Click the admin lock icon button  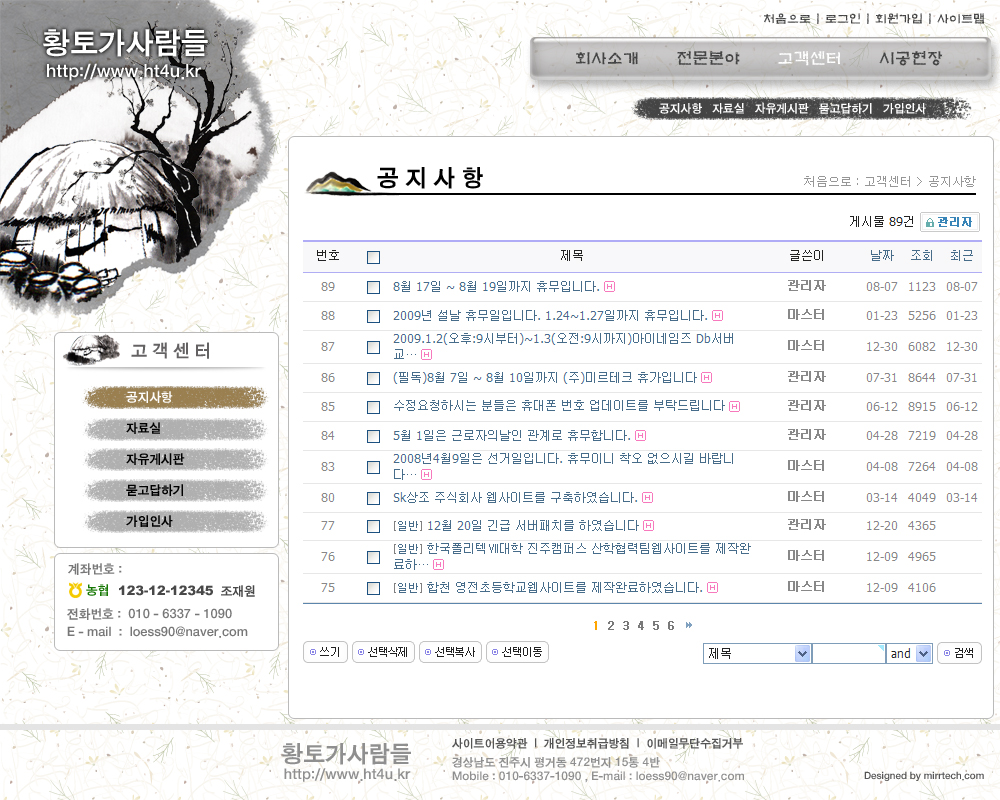(949, 222)
